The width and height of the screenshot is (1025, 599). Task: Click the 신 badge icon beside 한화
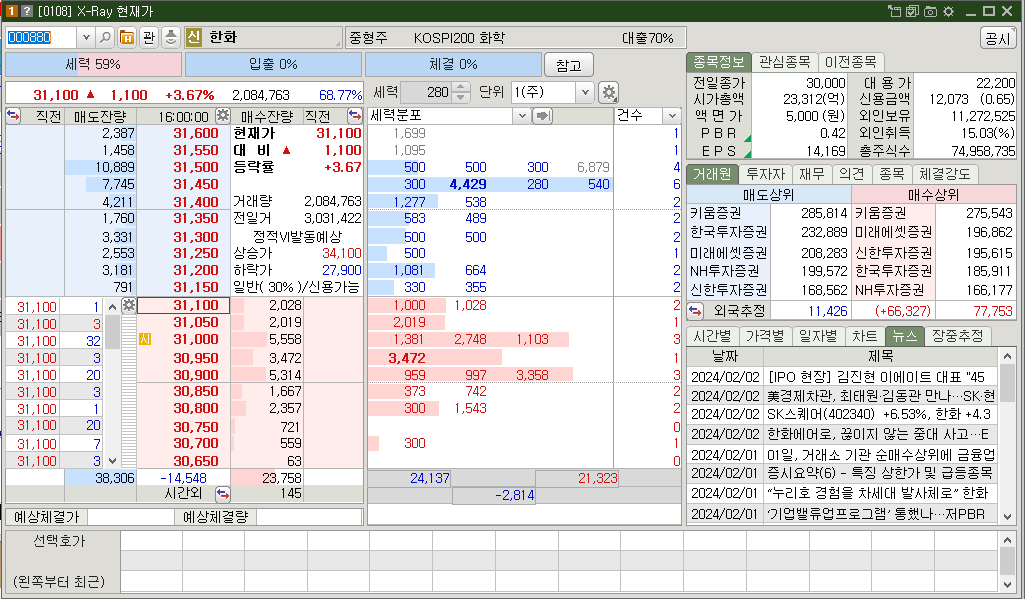(194, 39)
